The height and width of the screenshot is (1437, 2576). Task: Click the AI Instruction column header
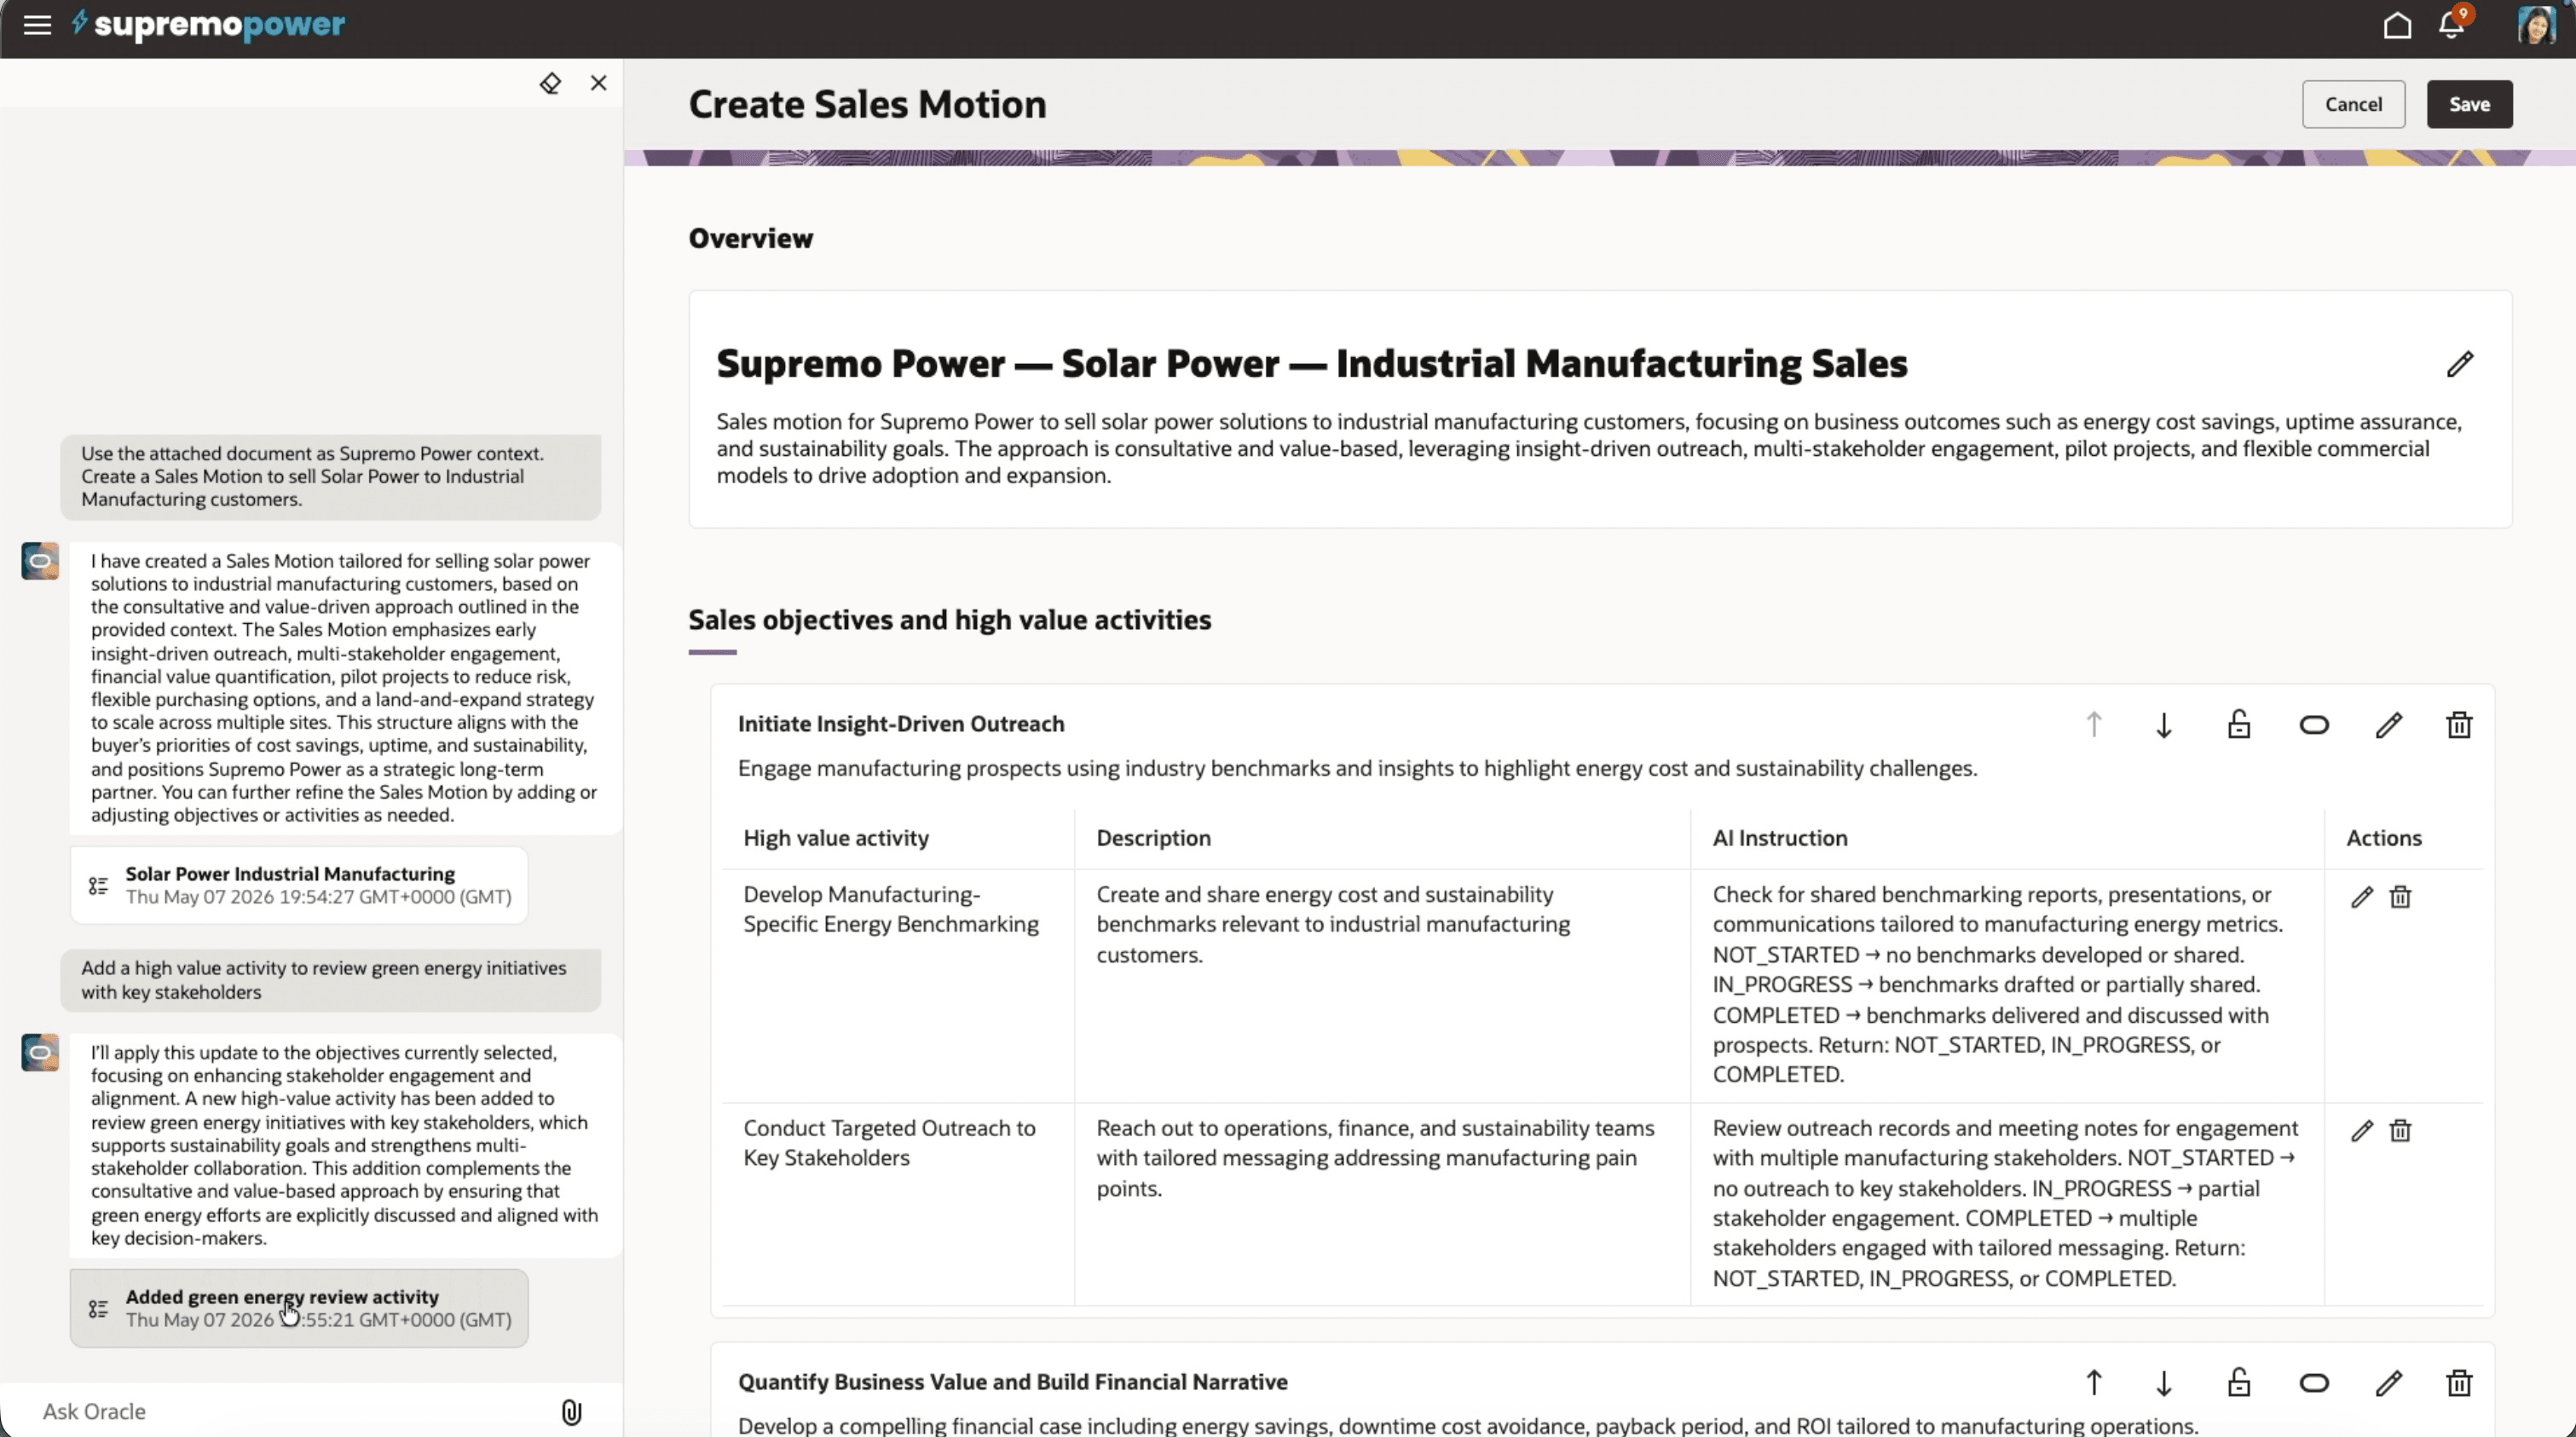coord(1780,838)
